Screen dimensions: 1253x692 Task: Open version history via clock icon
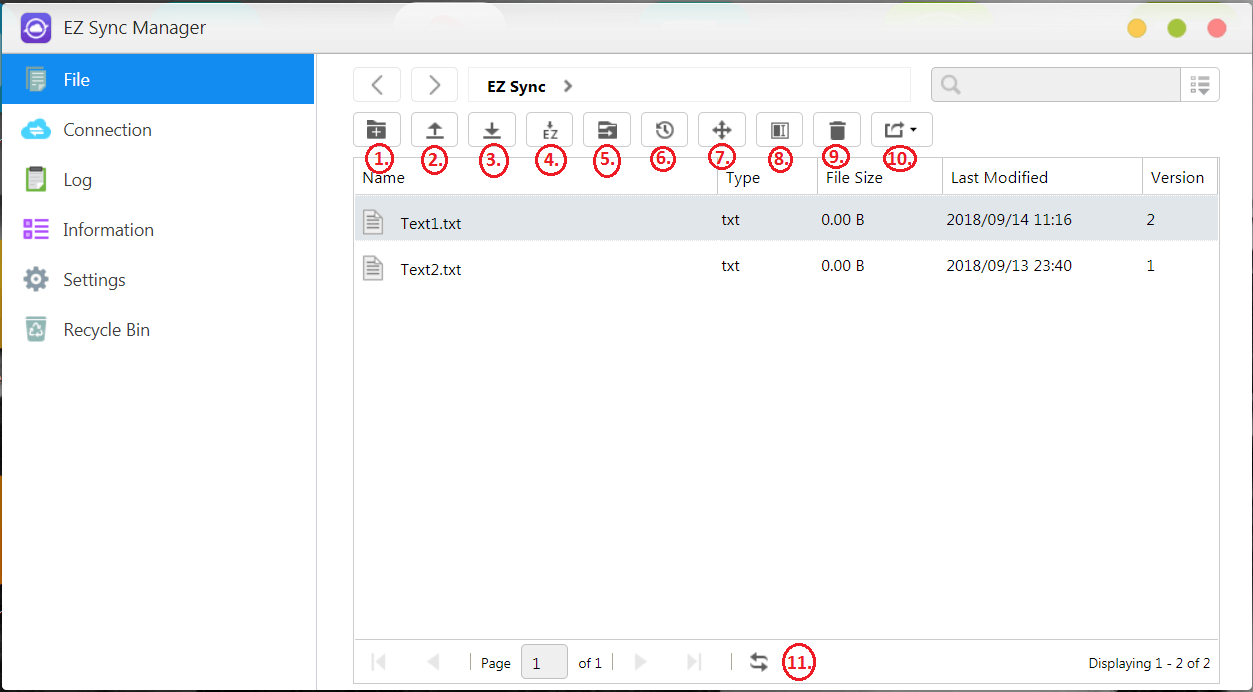click(x=664, y=130)
